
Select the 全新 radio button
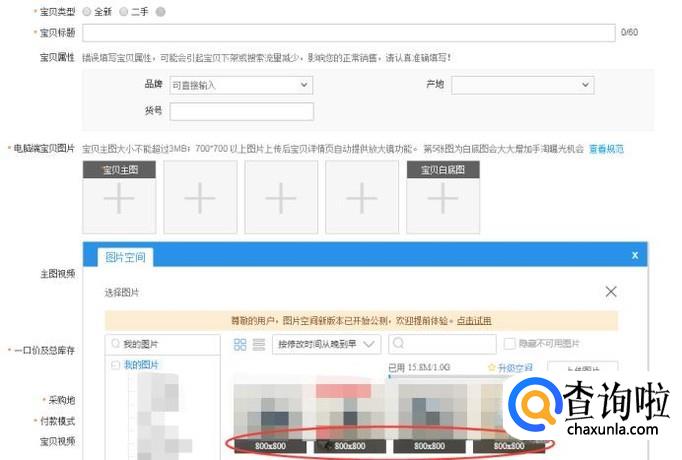click(87, 11)
